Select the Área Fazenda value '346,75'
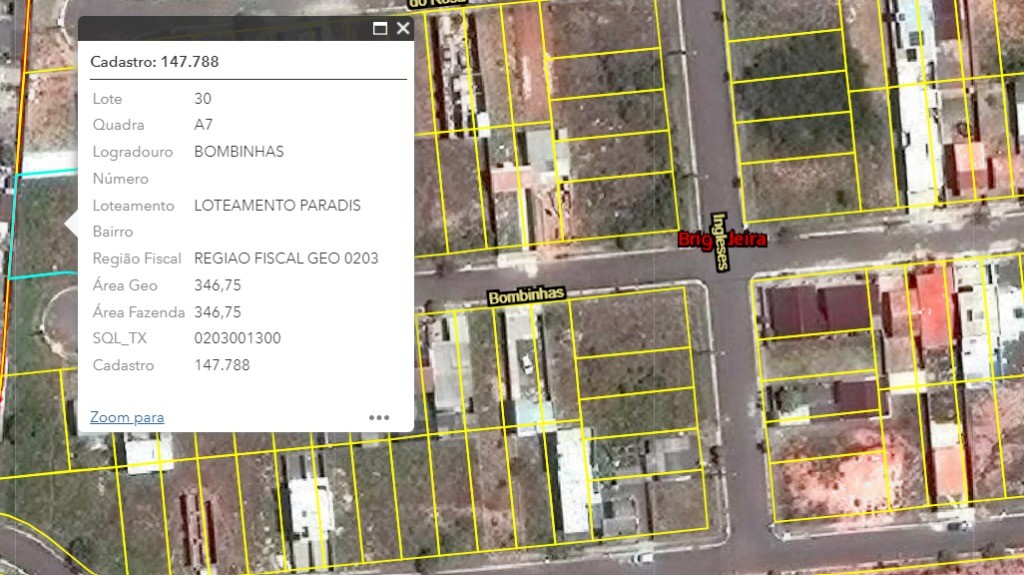Screen dimensions: 1024x575 click(217, 312)
